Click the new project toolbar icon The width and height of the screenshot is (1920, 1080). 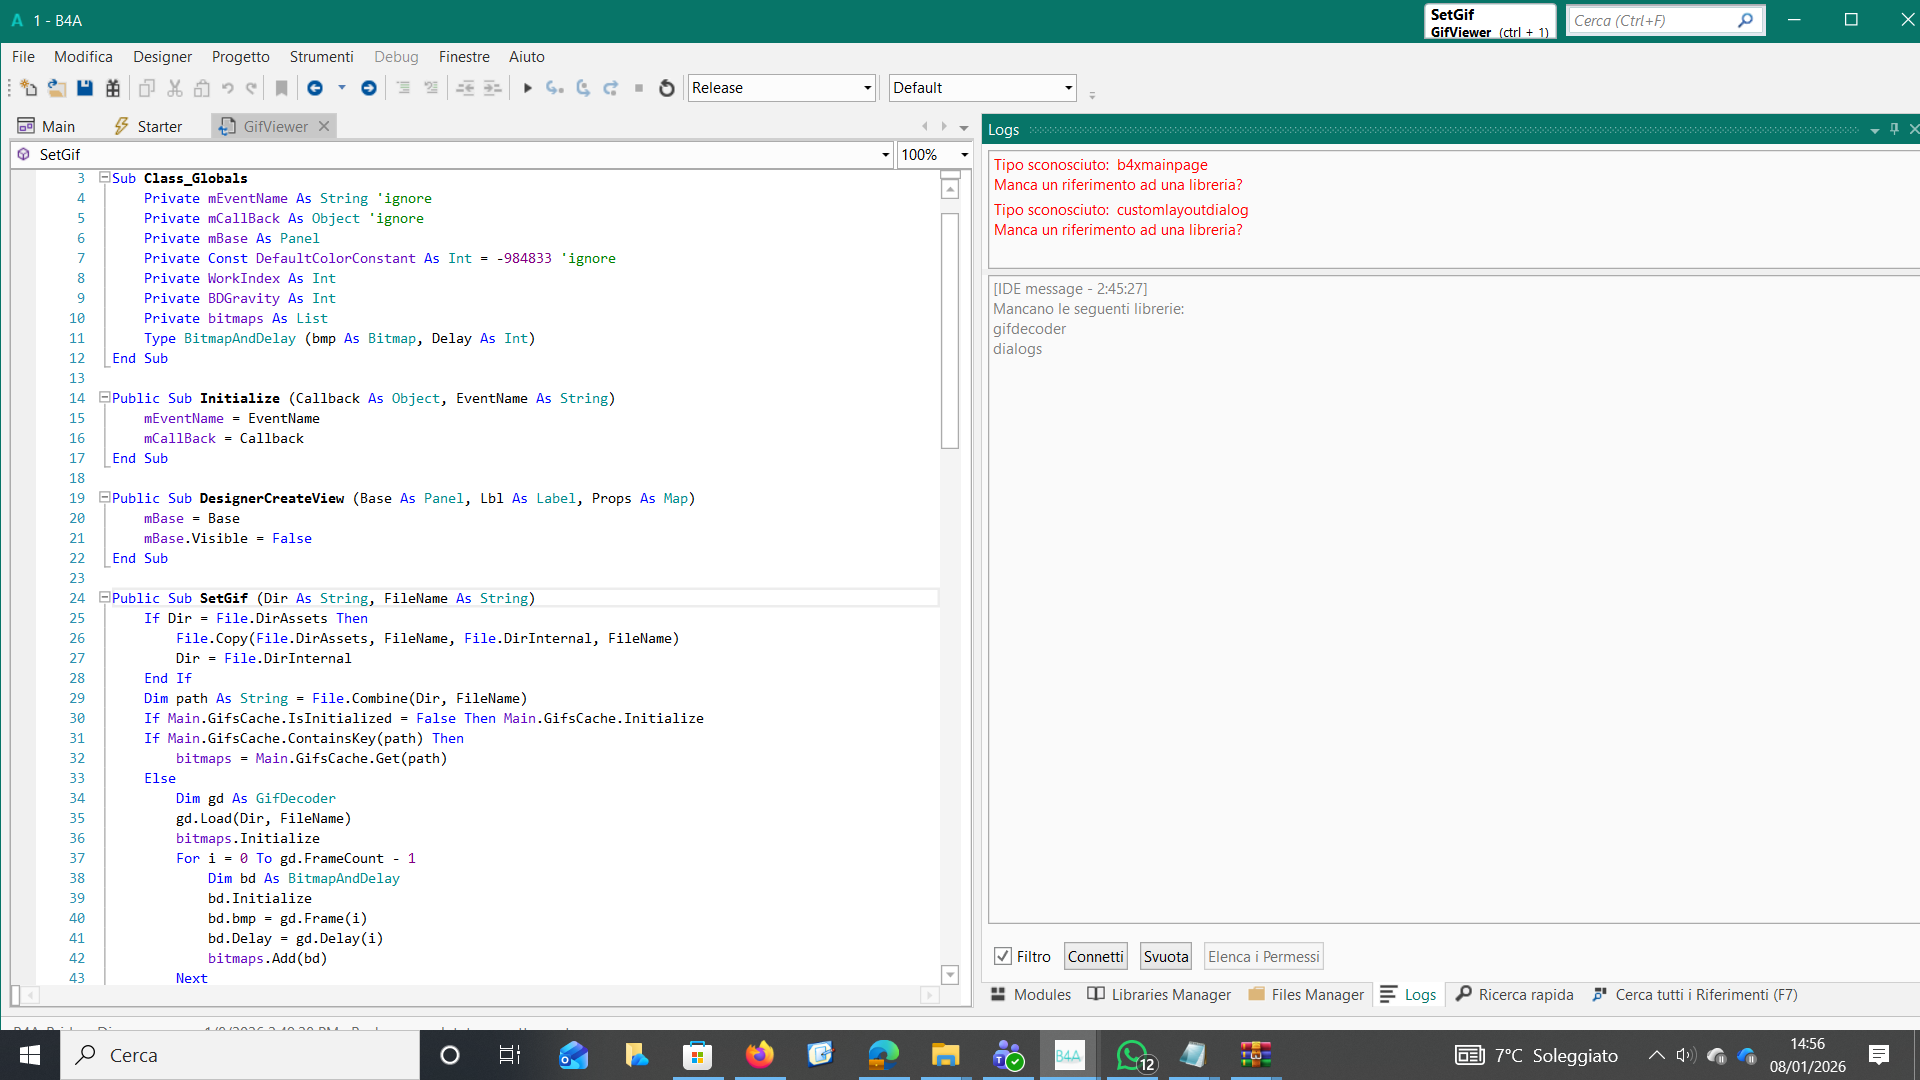click(x=28, y=88)
